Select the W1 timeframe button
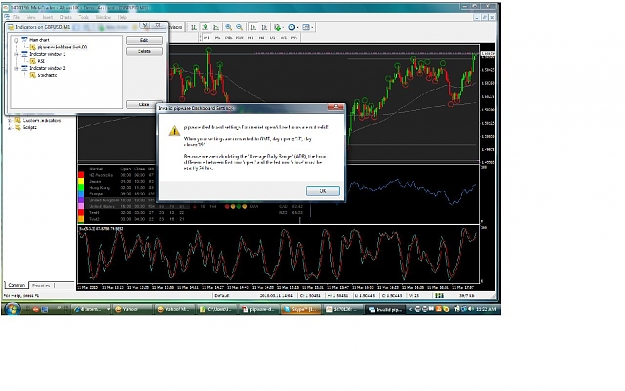 283,38
